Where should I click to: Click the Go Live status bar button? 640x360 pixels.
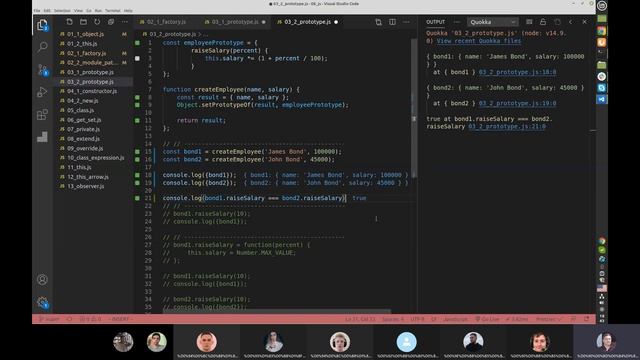[487, 319]
